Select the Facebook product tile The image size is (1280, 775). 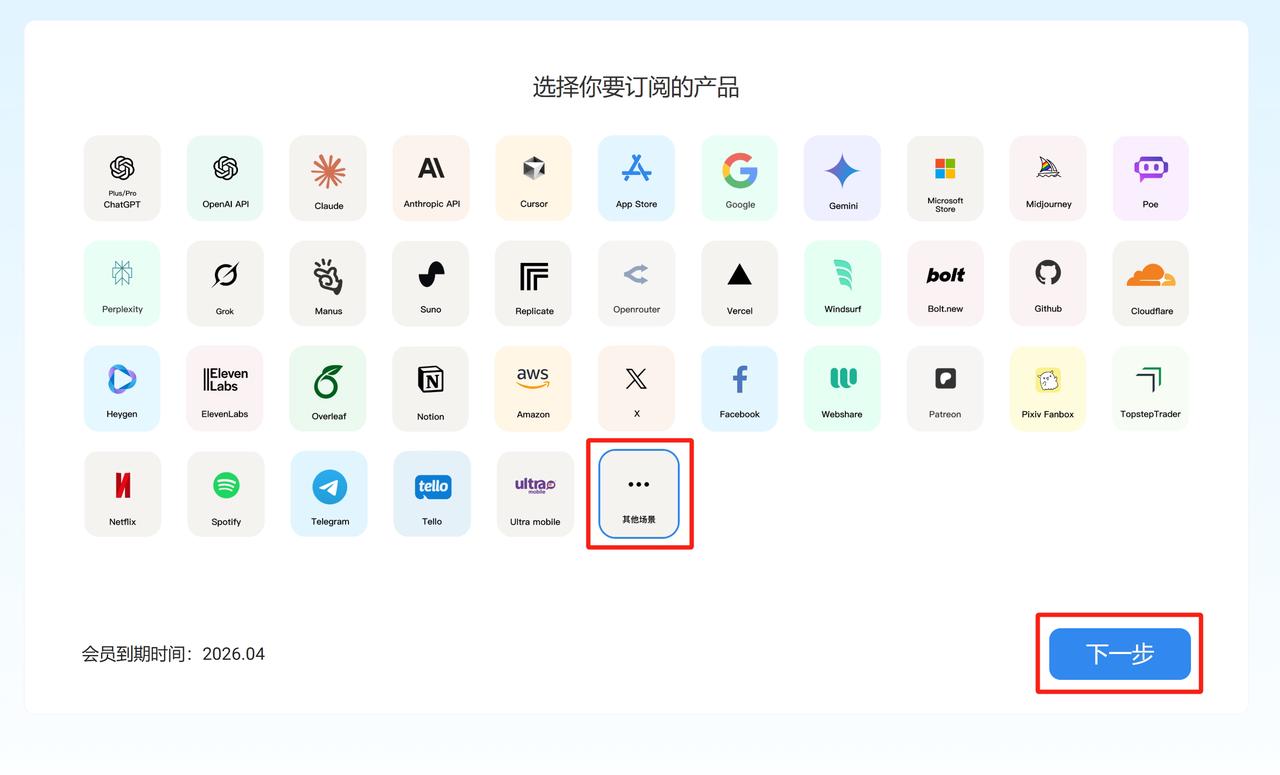coord(740,389)
